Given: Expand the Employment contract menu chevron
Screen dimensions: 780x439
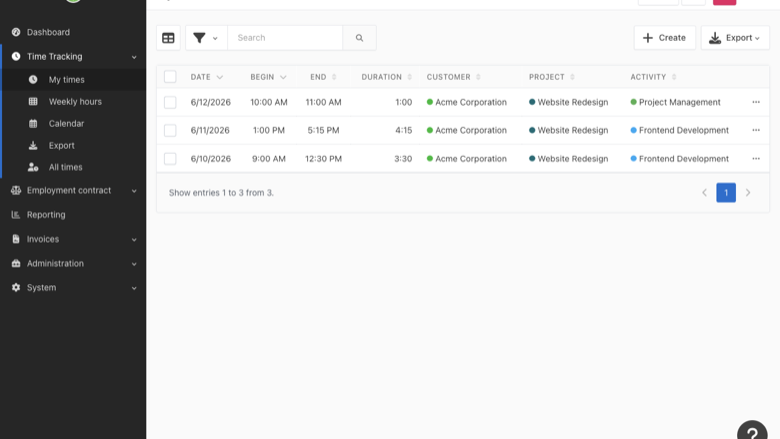Looking at the screenshot, I should (134, 191).
